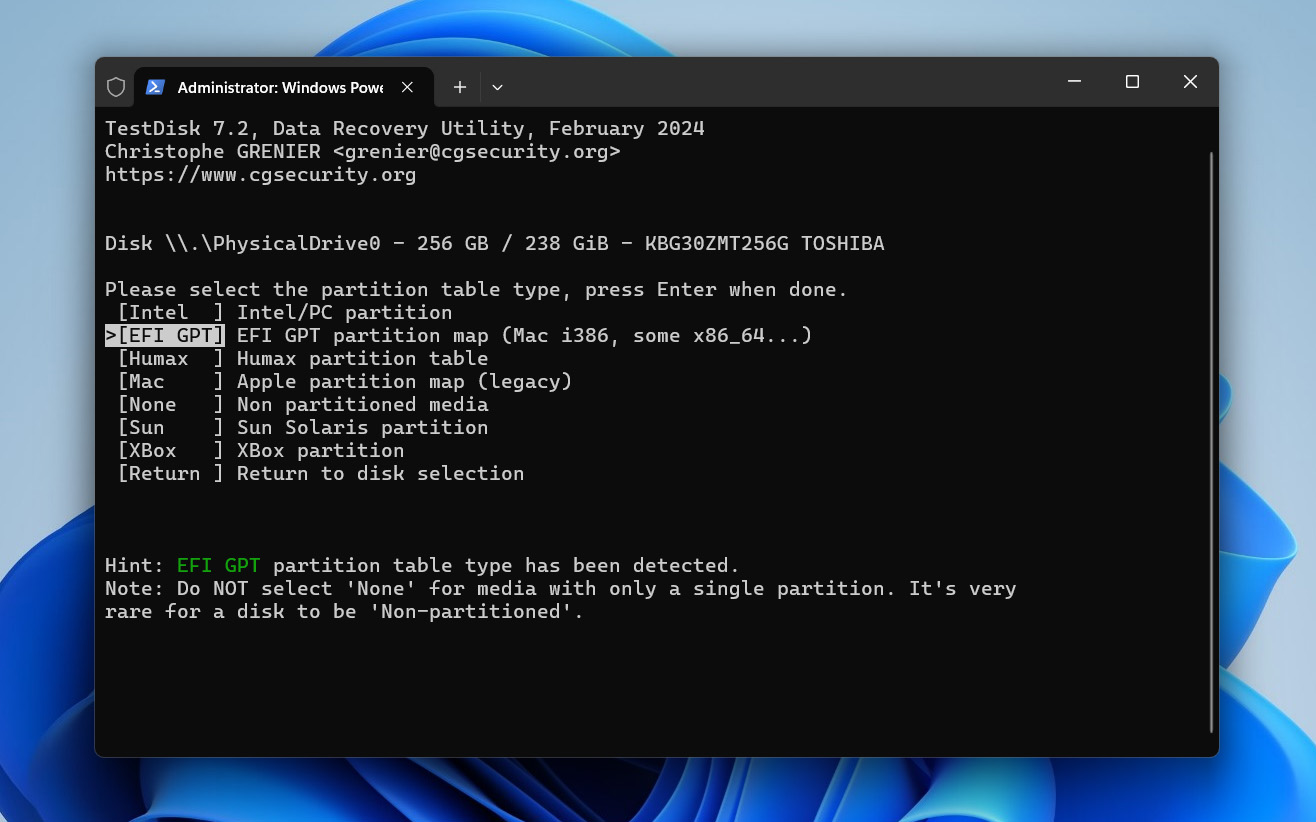1316x822 pixels.
Task: Click the terminal vertical scrollbar
Action: click(x=1211, y=440)
